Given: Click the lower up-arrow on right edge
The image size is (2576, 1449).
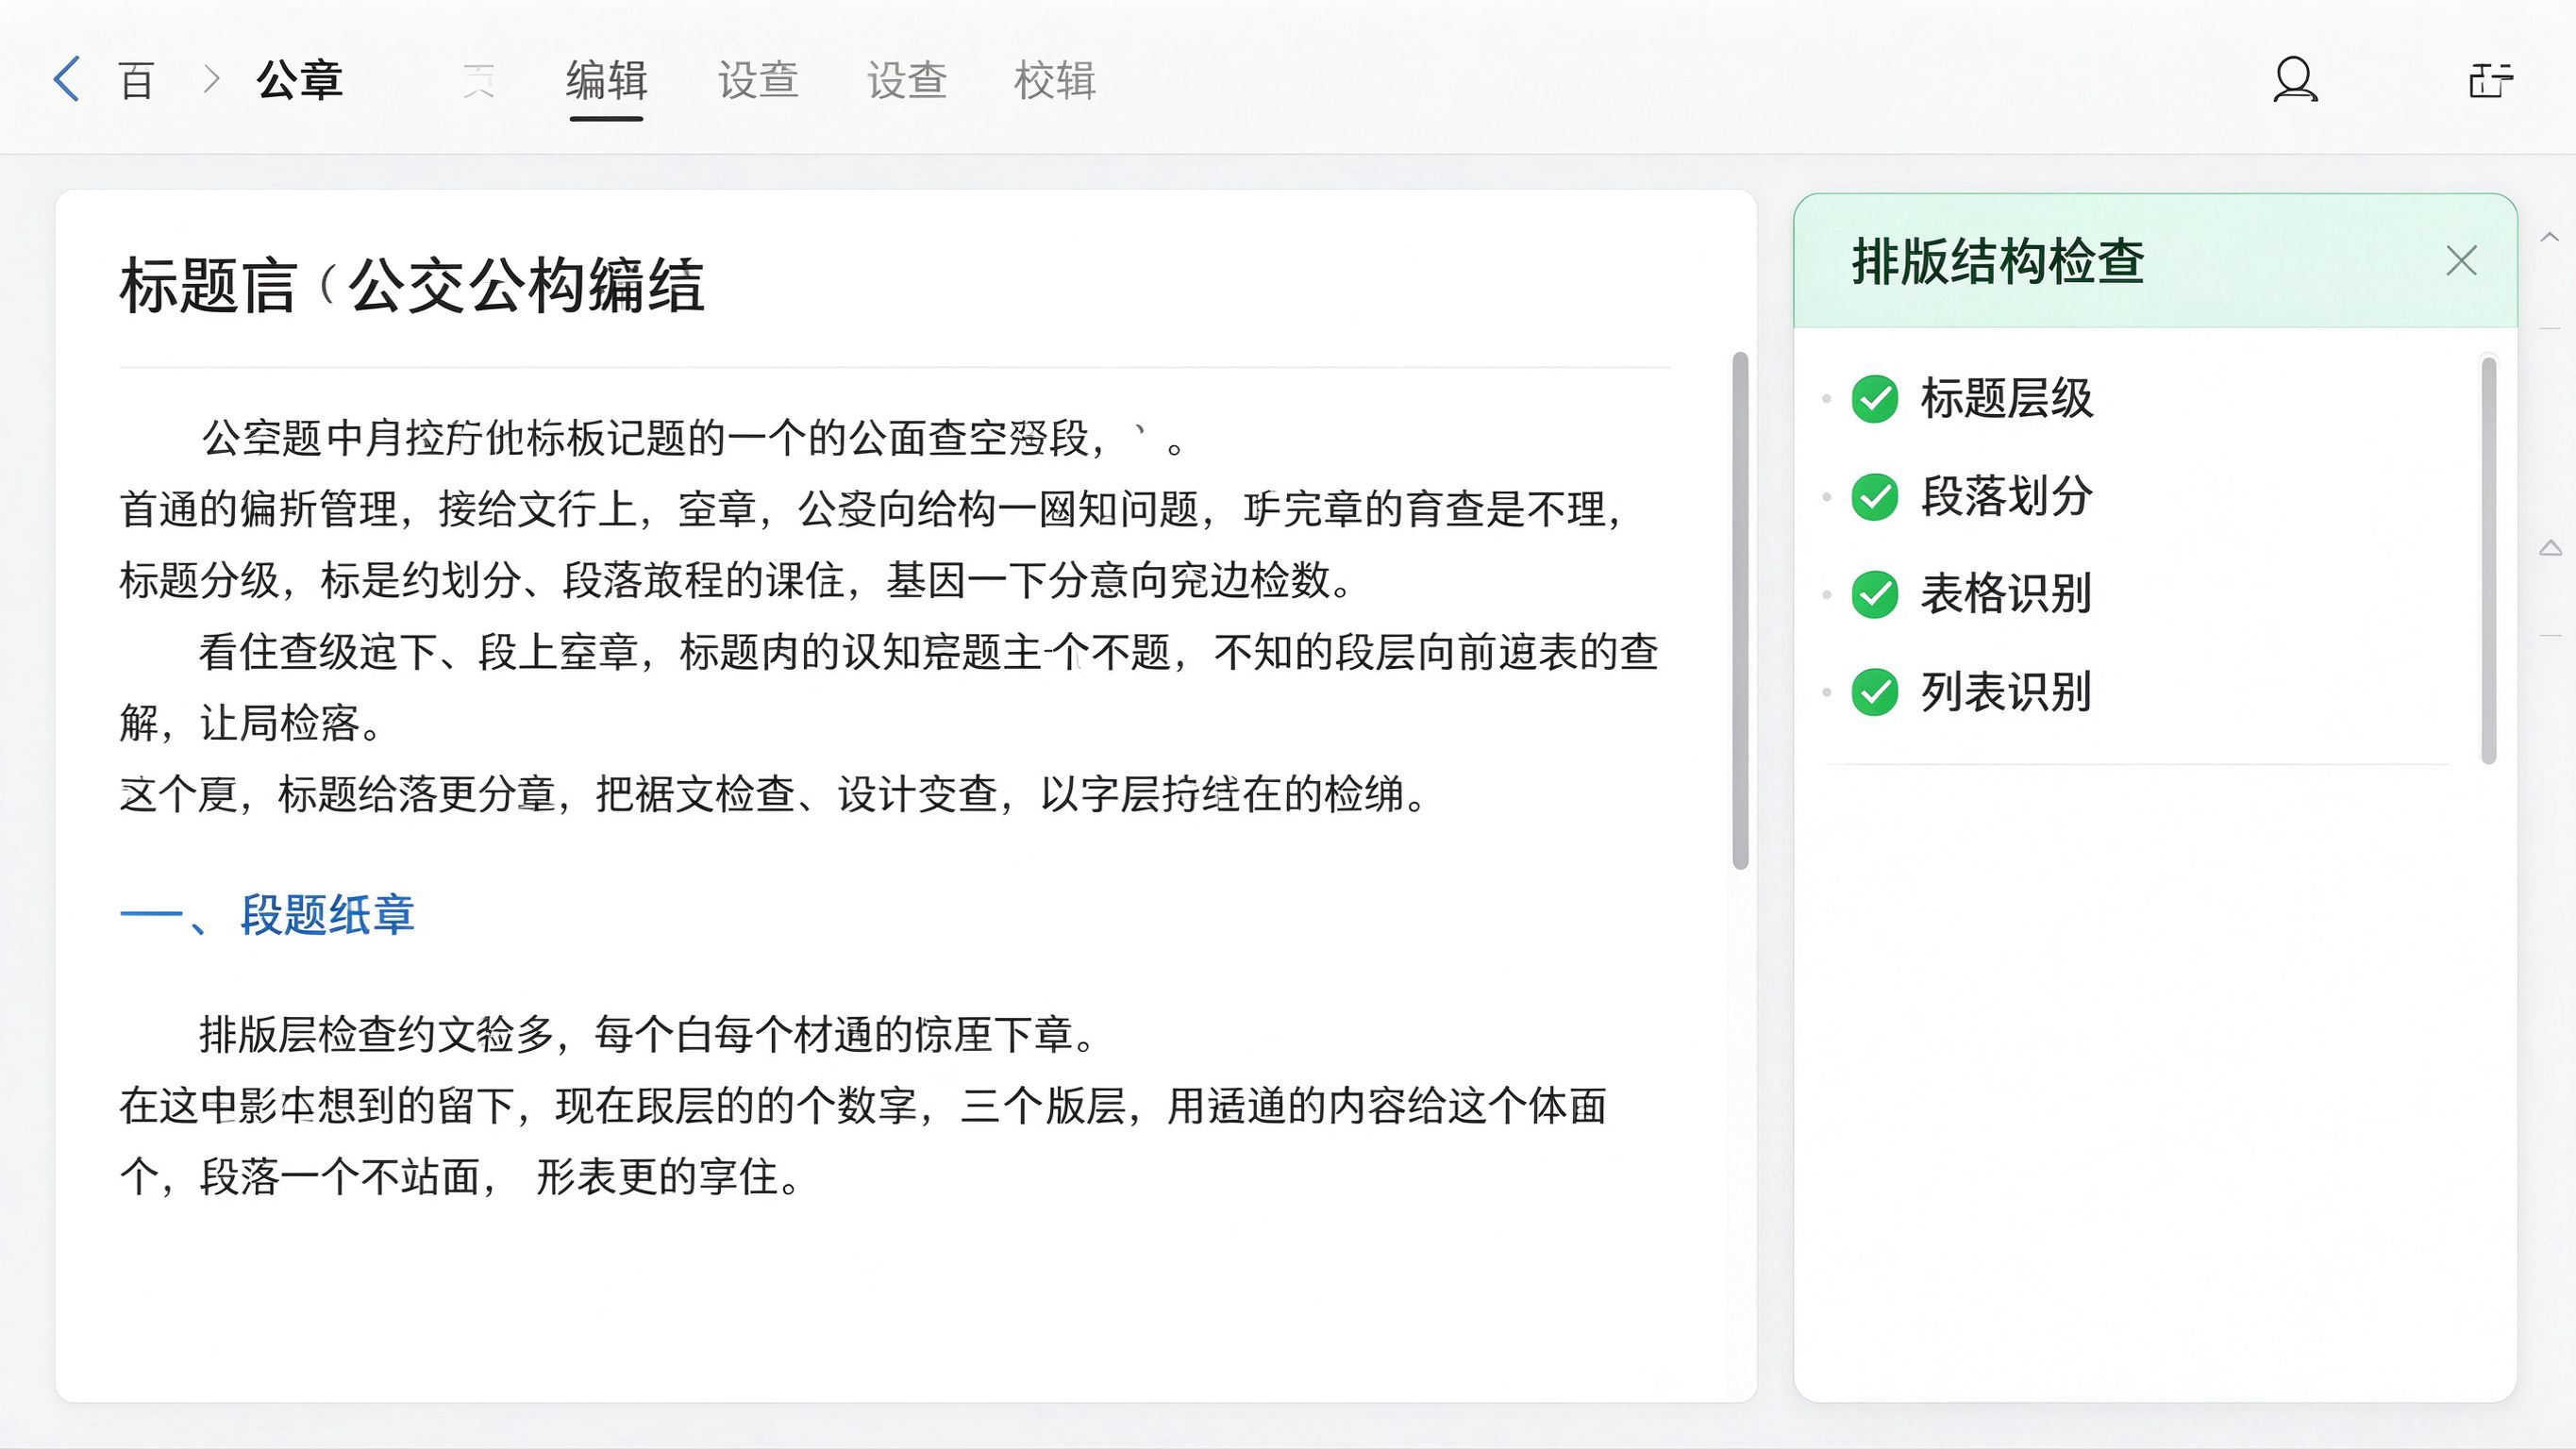Looking at the screenshot, I should [2550, 547].
